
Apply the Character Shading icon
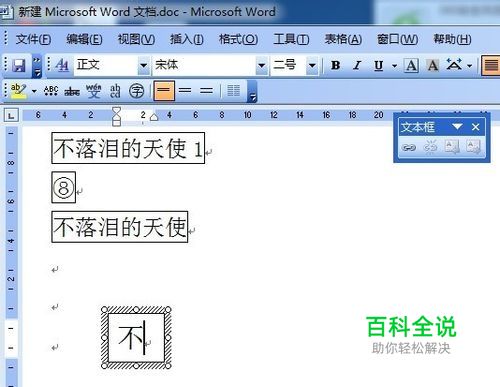coord(433,65)
